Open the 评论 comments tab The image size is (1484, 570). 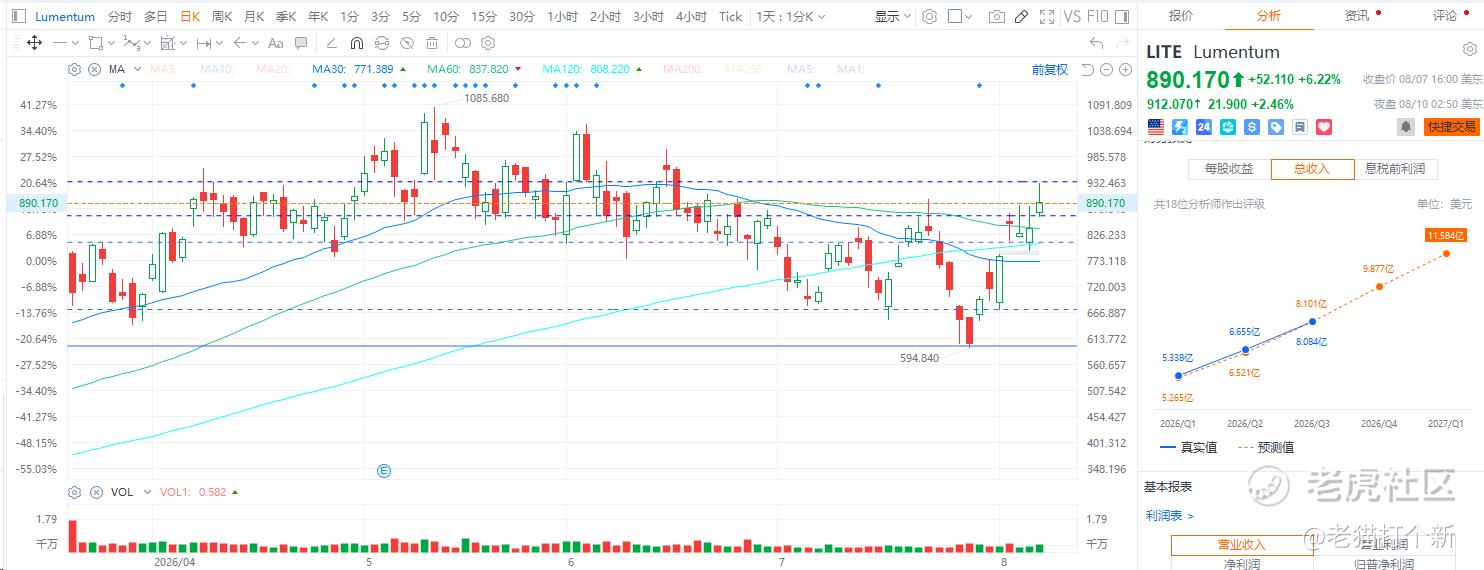[x=1445, y=16]
